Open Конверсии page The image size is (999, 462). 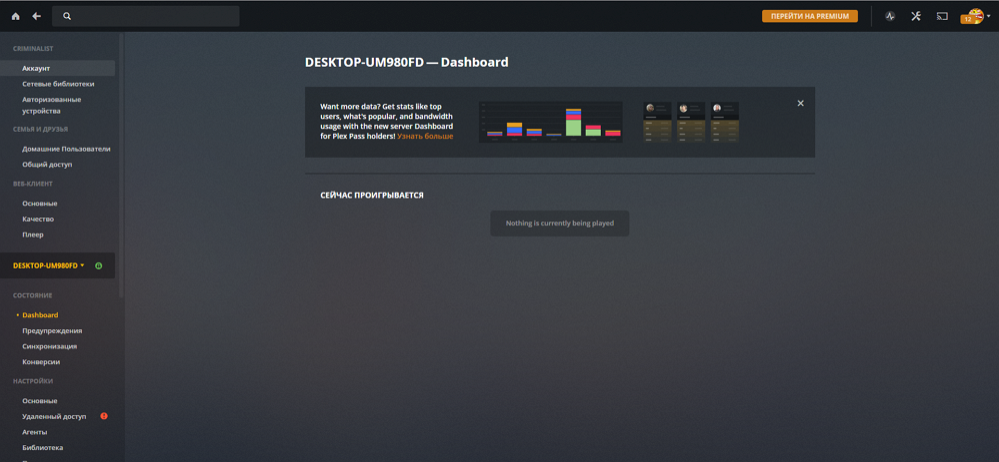[41, 361]
